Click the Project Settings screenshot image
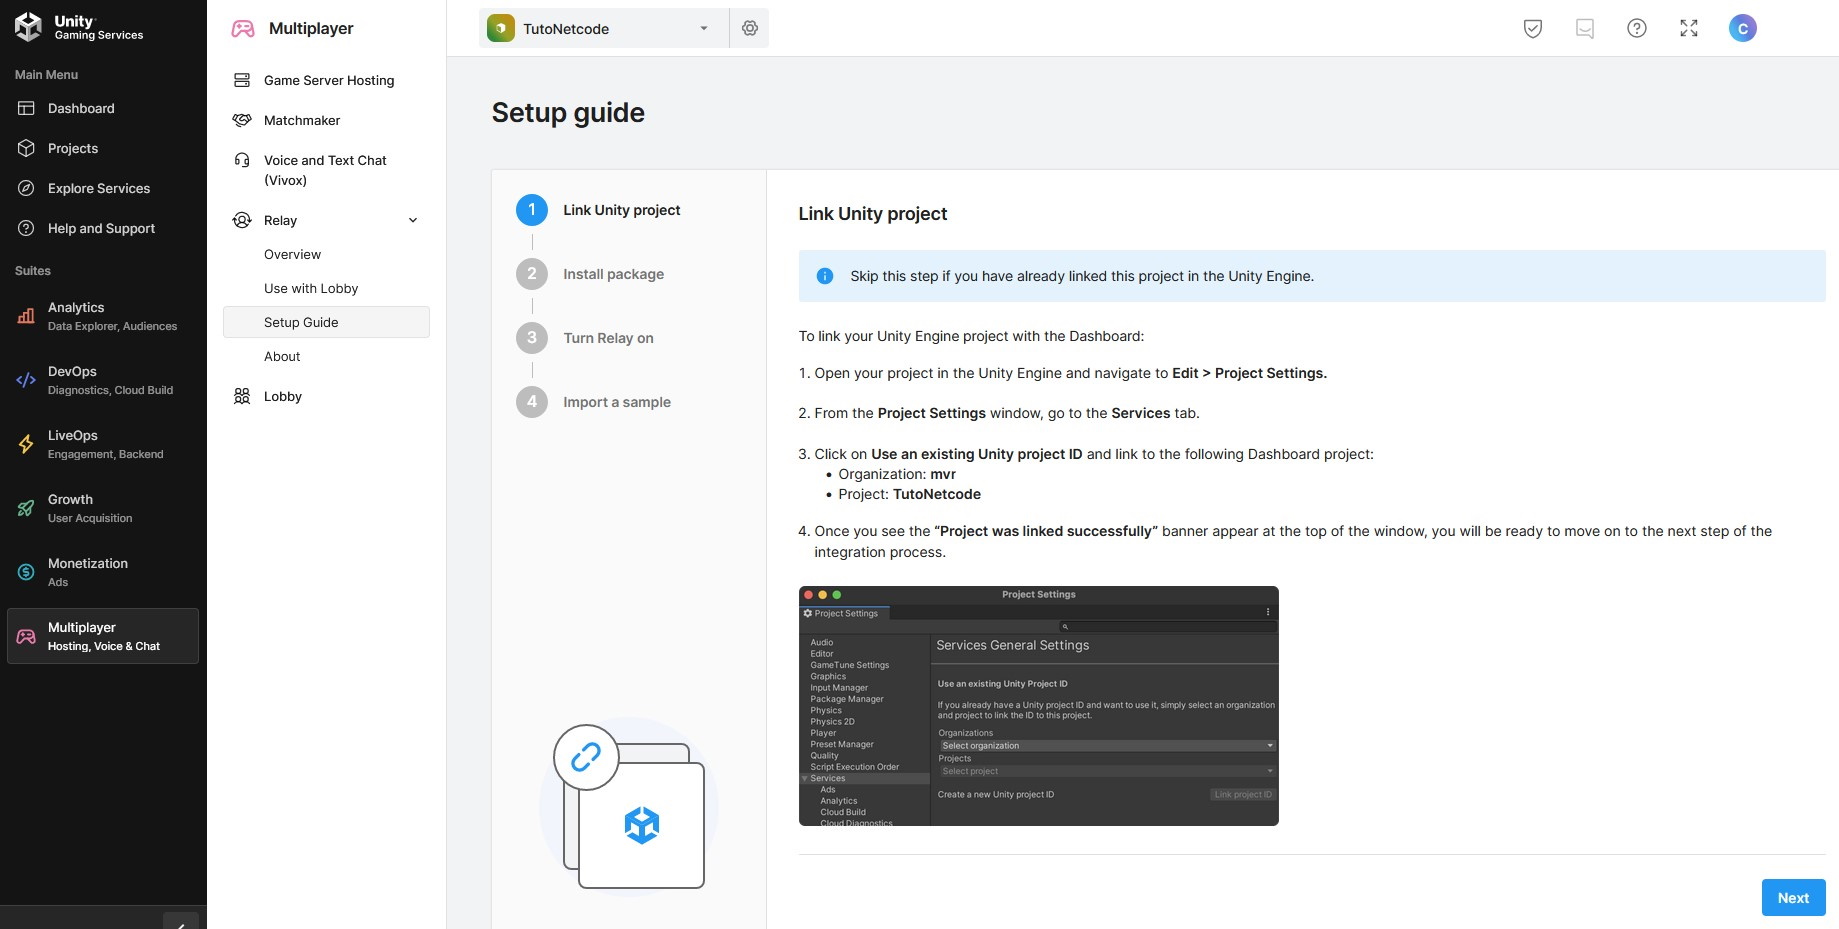Image resolution: width=1839 pixels, height=929 pixels. [x=1039, y=706]
